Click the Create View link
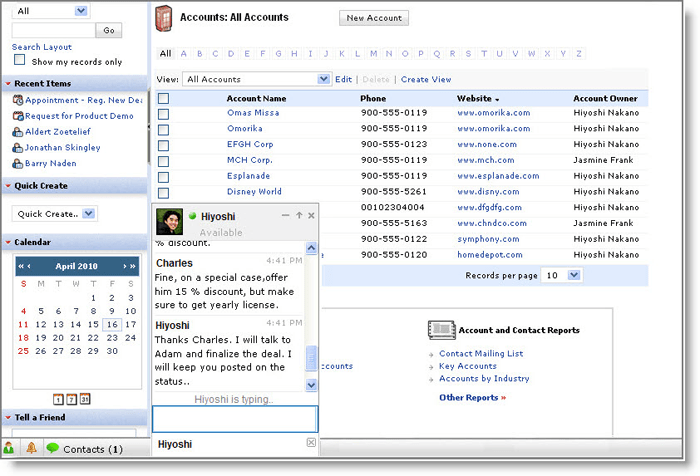Viewport: 700px width, 476px height. click(426, 79)
